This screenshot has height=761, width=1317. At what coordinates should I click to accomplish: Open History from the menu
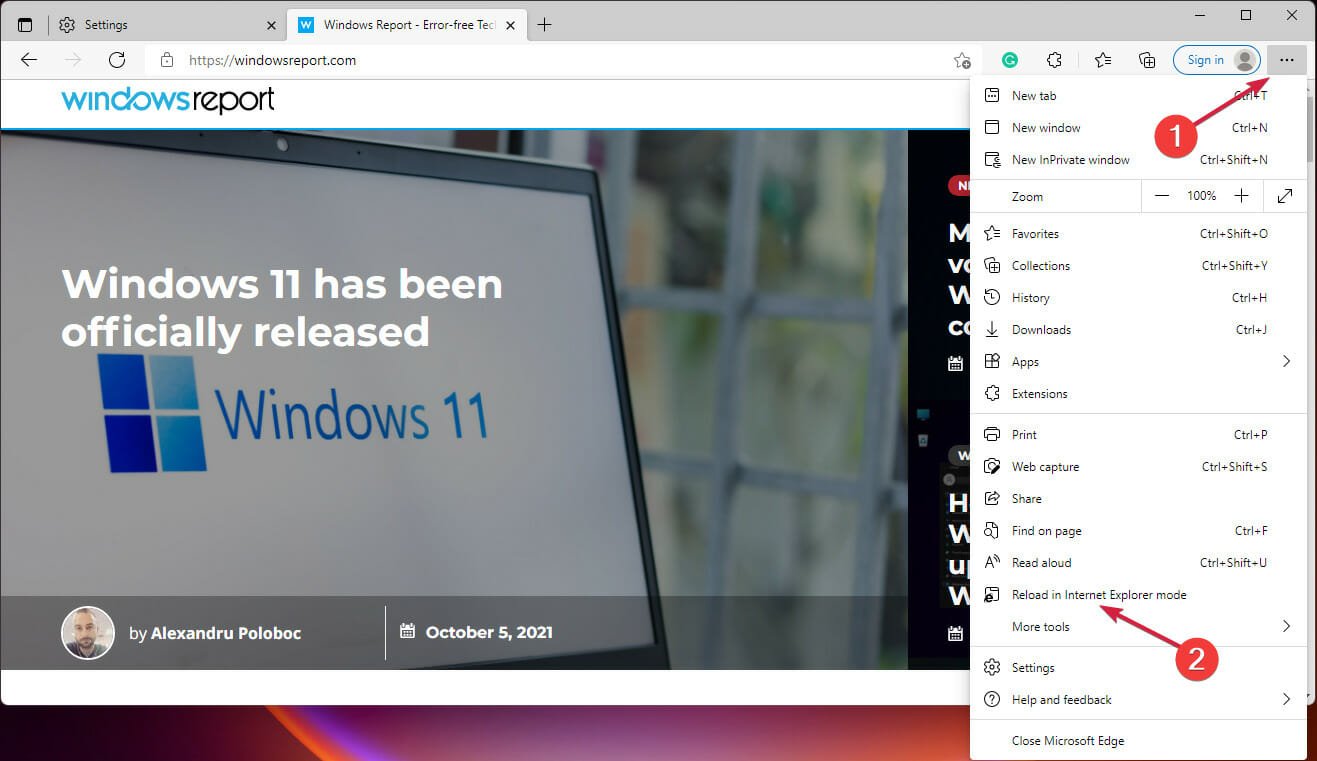[1138, 298]
